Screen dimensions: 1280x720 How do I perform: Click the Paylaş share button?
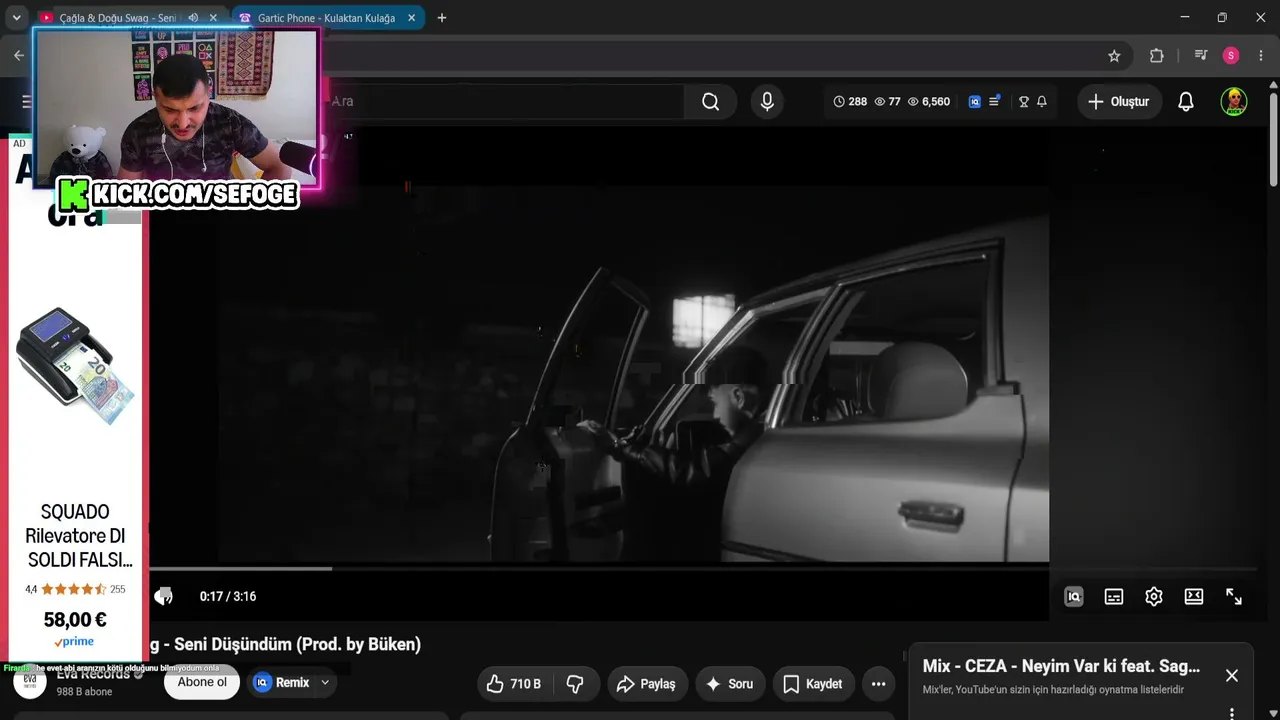[647, 684]
